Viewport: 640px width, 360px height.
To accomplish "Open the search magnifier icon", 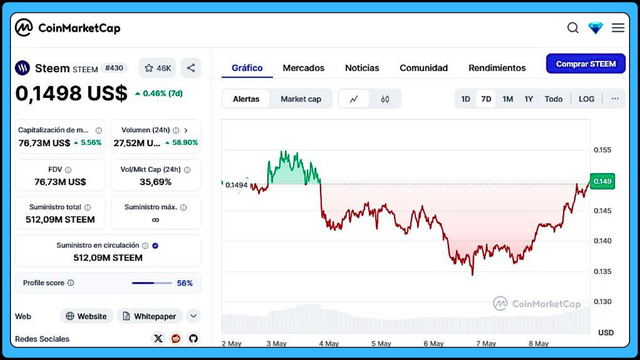I will (573, 28).
